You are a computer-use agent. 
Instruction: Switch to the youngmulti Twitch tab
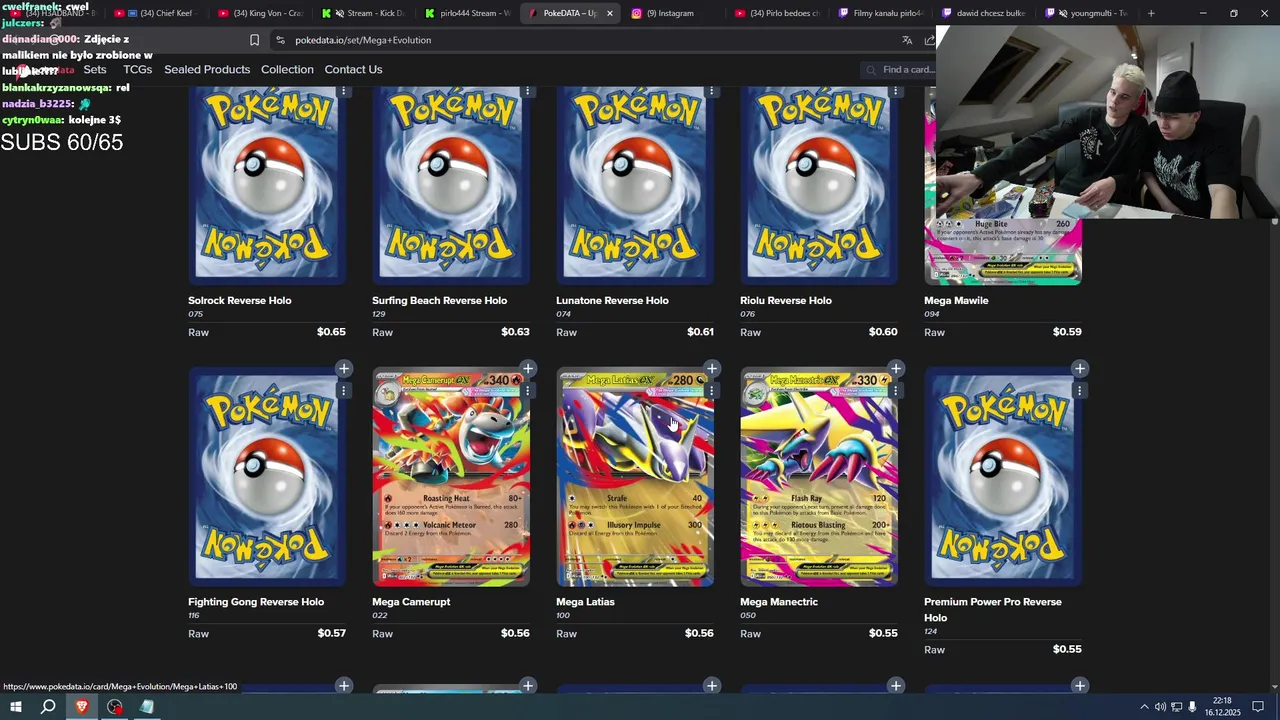[x=1088, y=13]
